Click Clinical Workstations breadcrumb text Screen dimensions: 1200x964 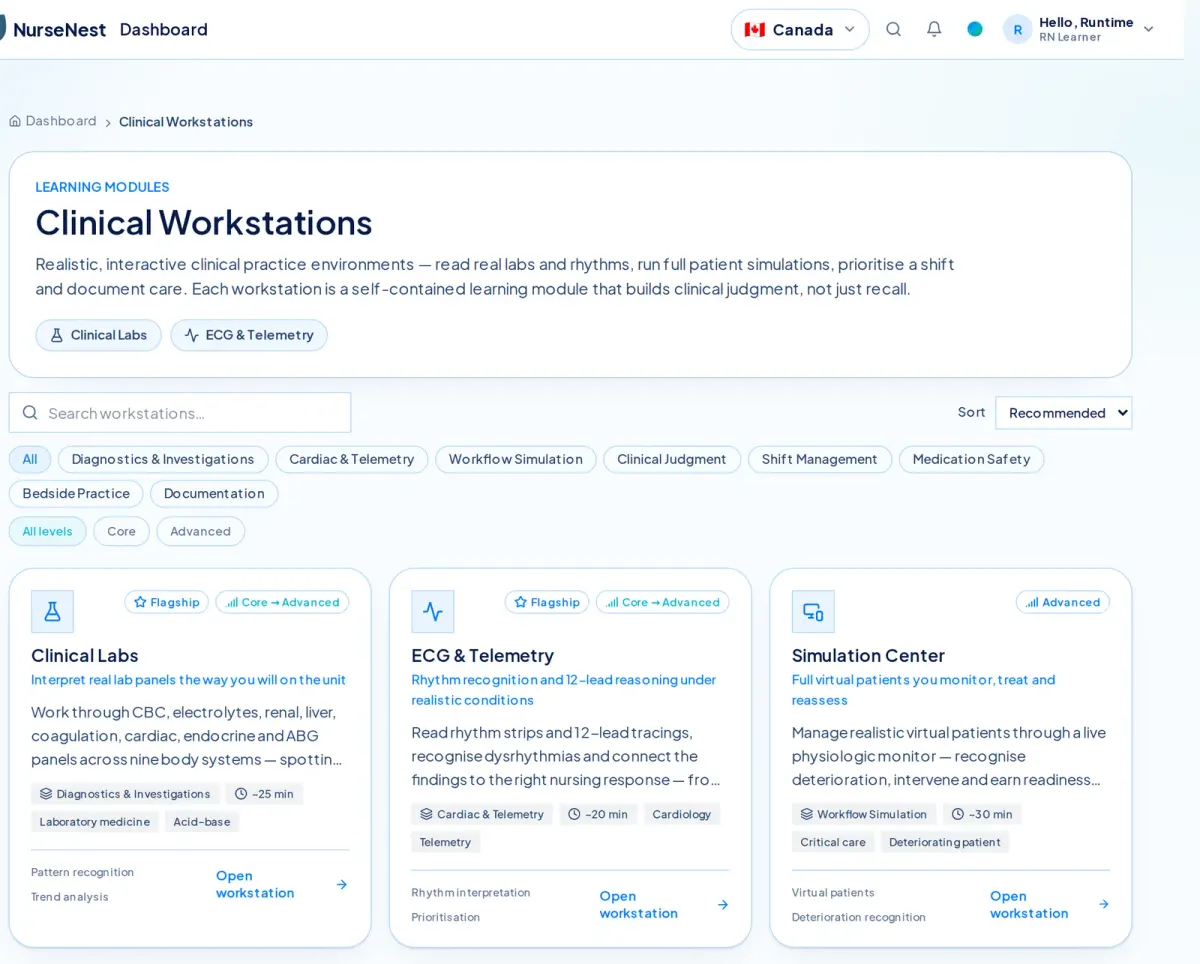point(186,122)
